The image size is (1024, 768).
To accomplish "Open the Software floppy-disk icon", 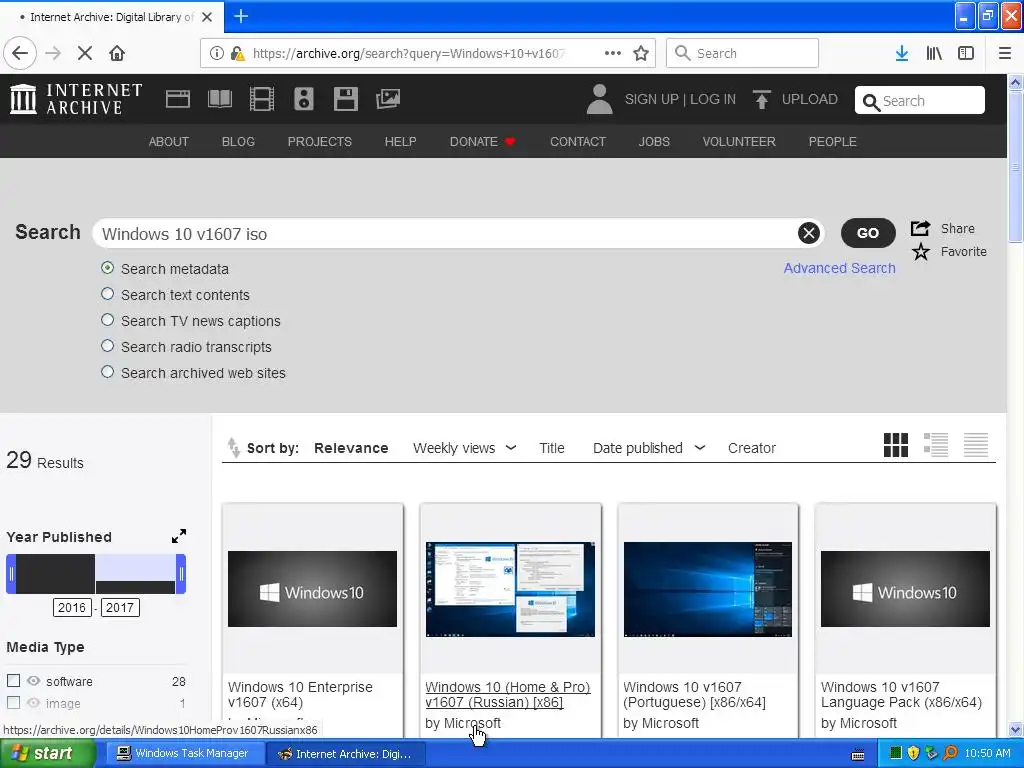I will (x=345, y=99).
